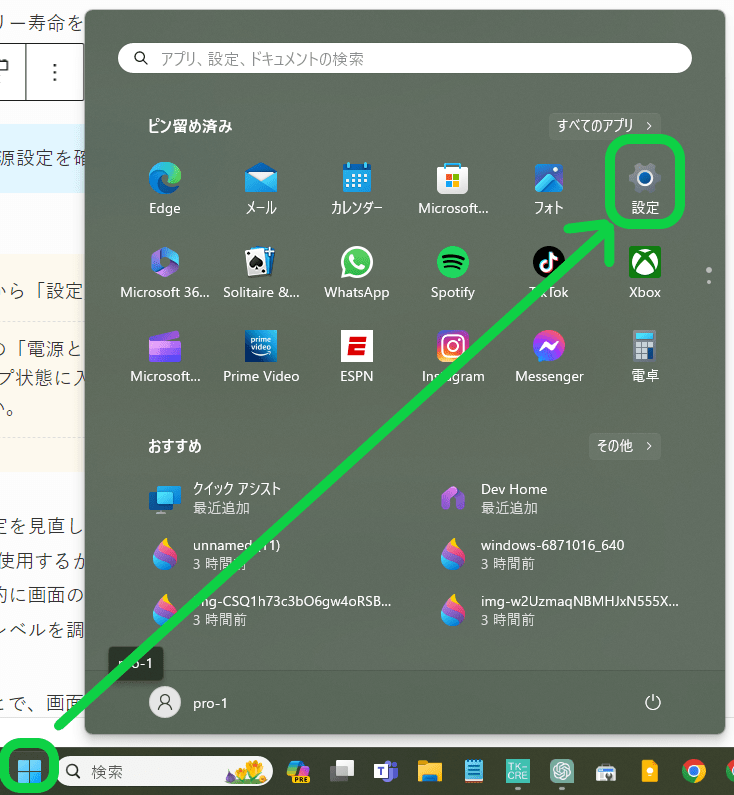Open the ESPN app

pos(356,357)
